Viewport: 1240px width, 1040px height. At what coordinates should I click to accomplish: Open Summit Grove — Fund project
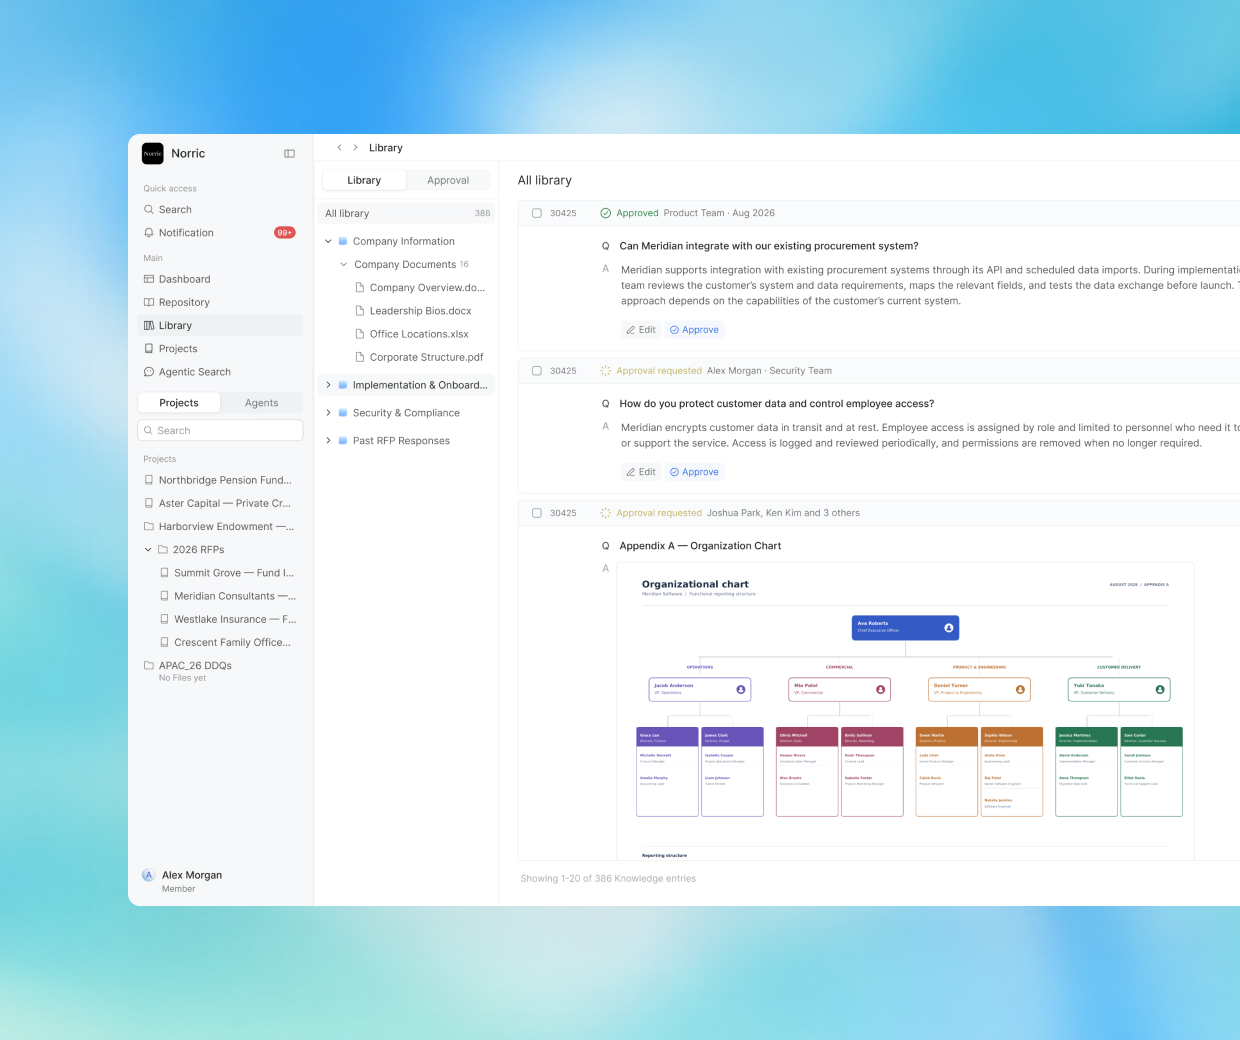228,573
